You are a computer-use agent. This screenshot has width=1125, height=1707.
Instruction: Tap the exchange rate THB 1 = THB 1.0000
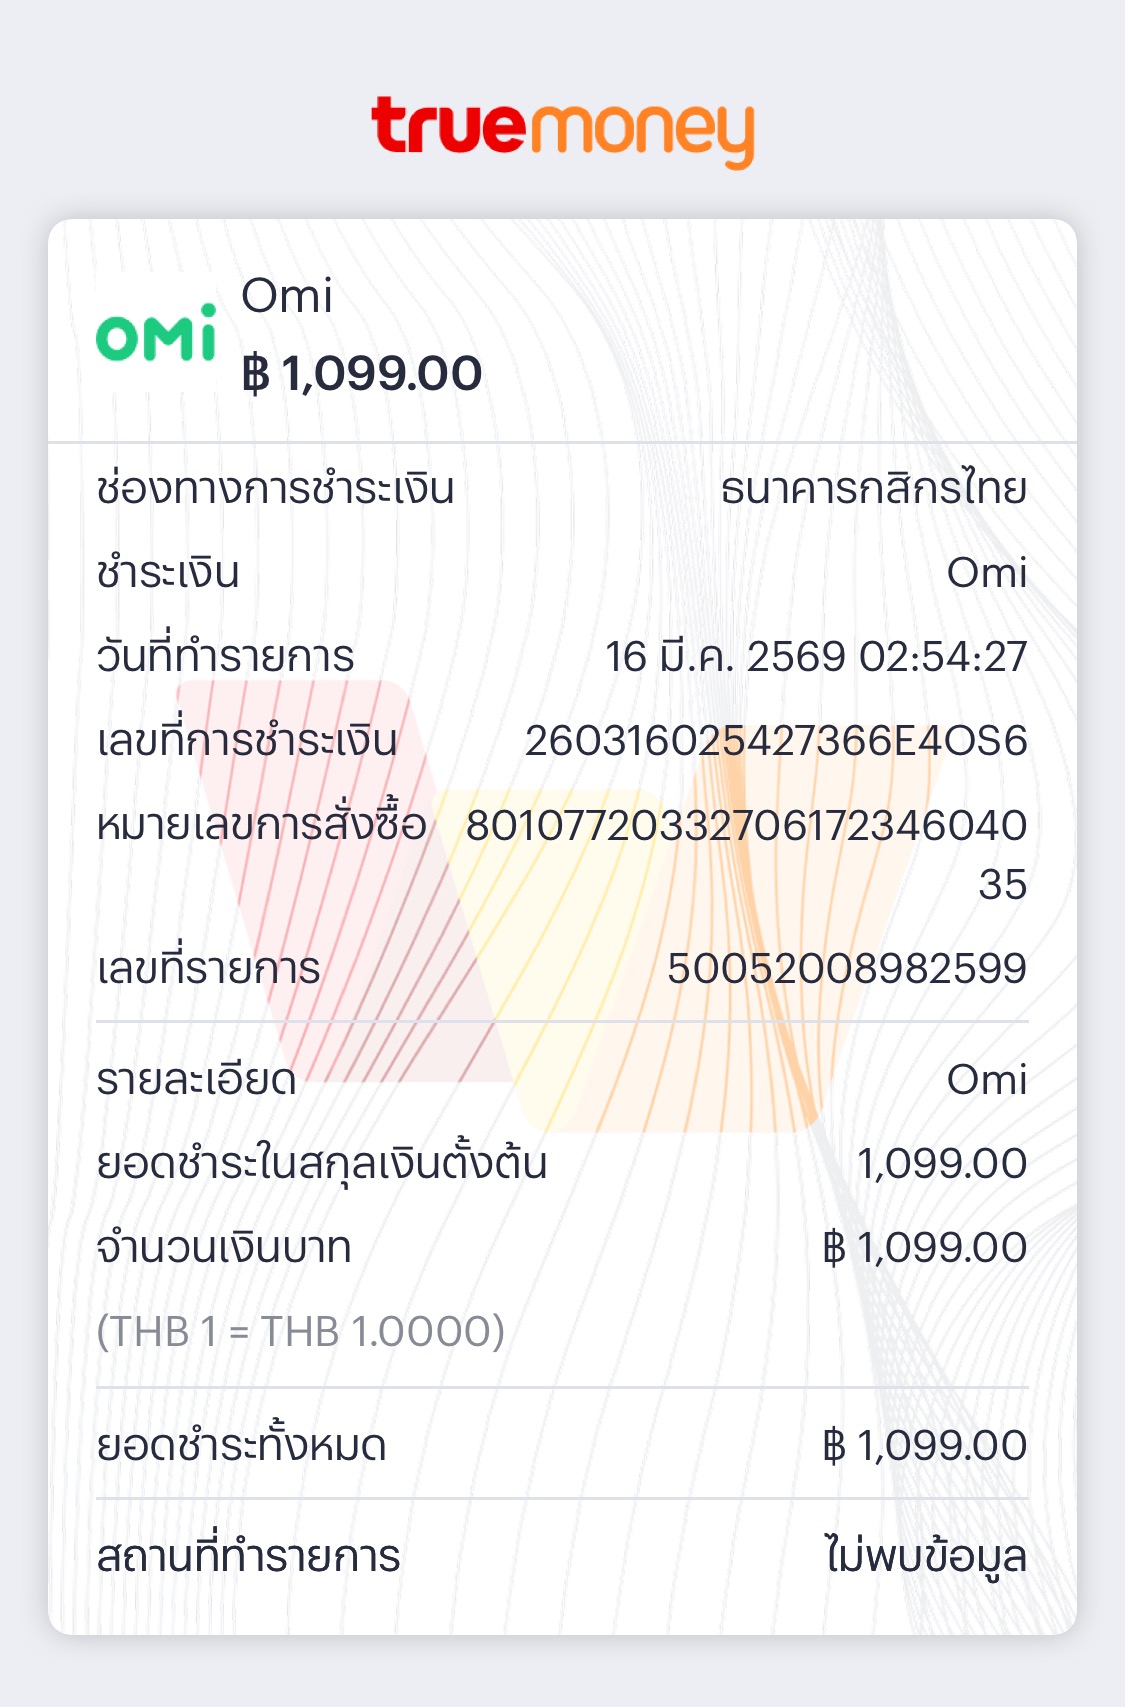[x=300, y=1331]
